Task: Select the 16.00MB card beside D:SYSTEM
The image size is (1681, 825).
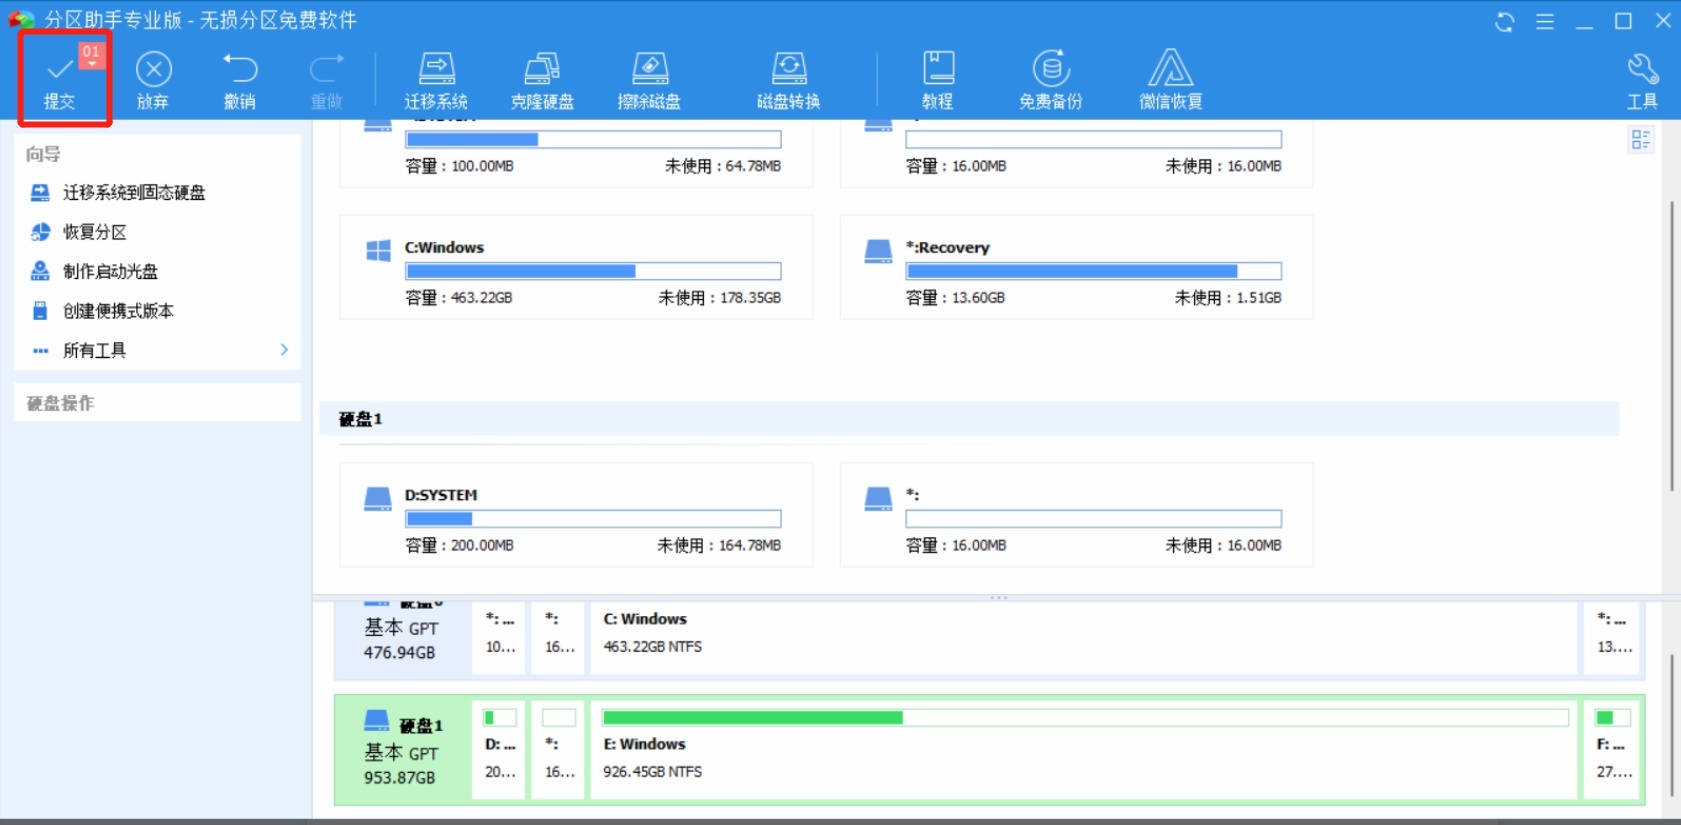Action: (1076, 515)
